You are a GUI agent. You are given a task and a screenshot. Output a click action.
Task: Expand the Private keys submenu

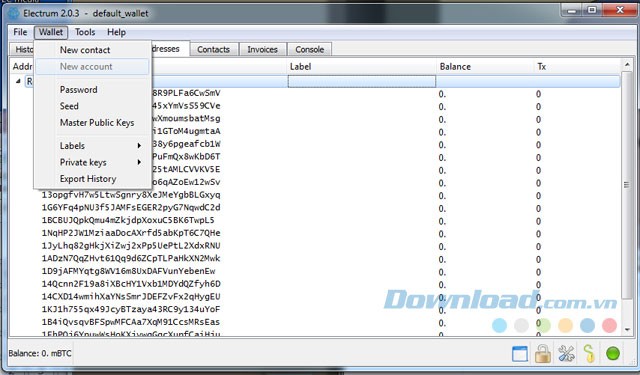pos(92,162)
